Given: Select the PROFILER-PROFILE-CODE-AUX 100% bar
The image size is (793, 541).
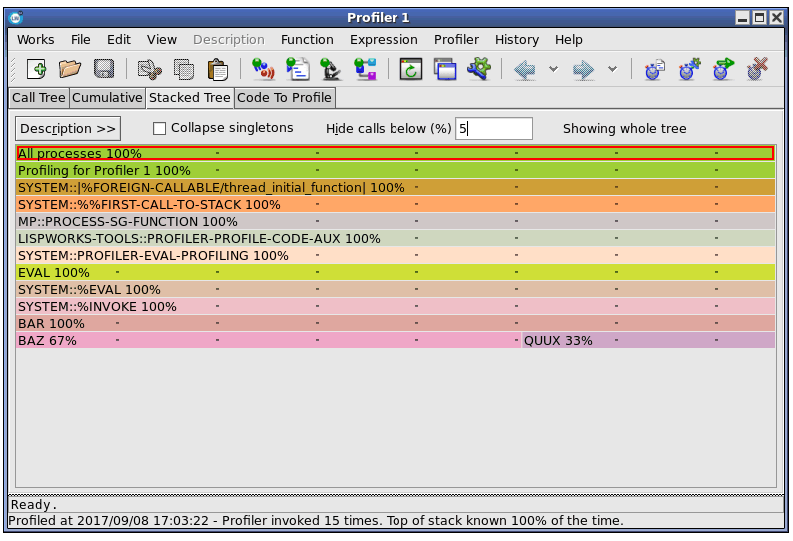Looking at the screenshot, I should pyautogui.click(x=395, y=238).
